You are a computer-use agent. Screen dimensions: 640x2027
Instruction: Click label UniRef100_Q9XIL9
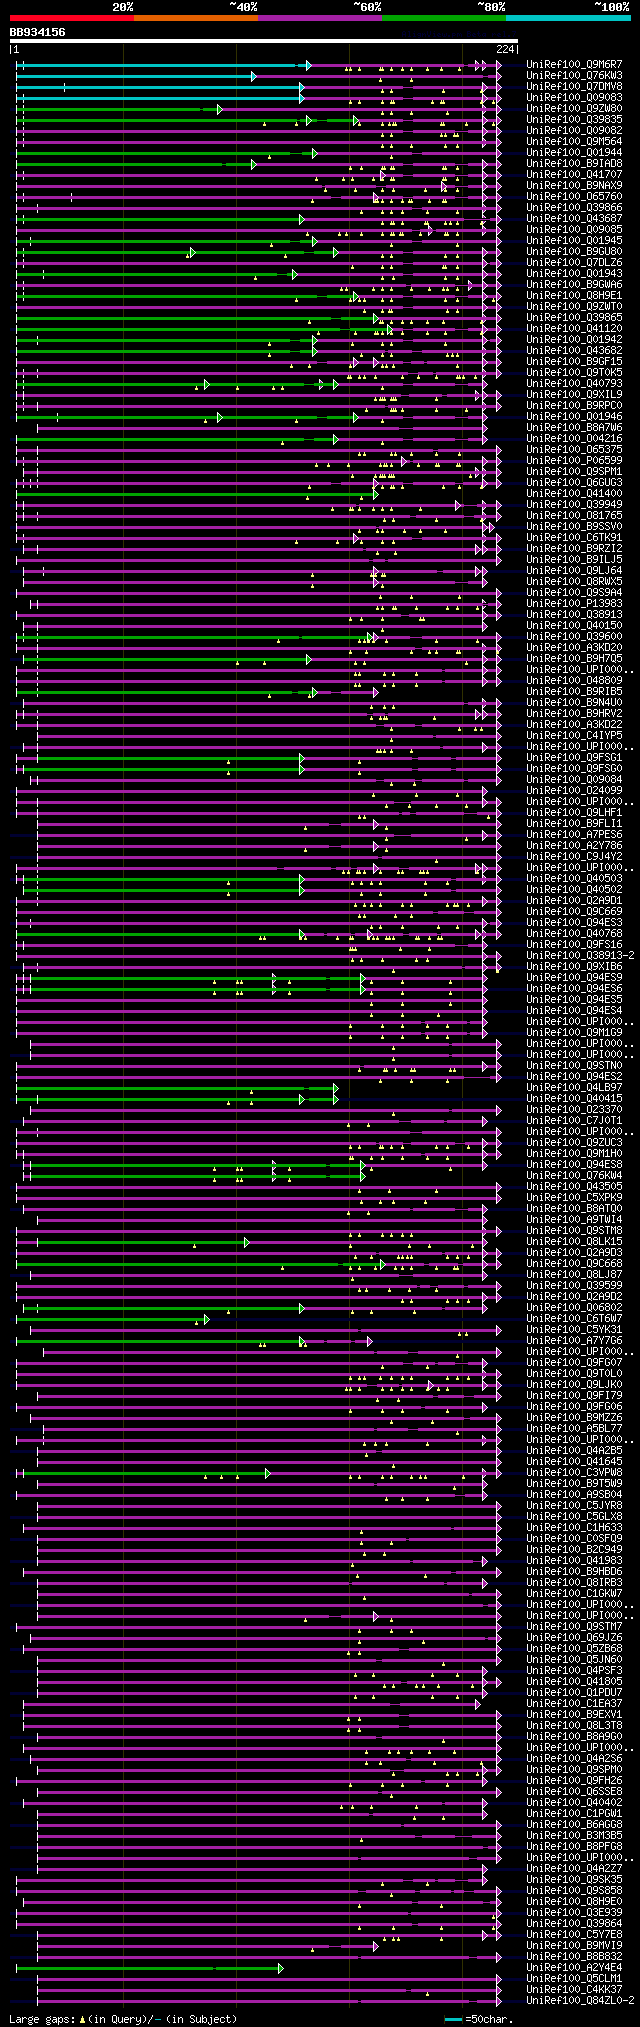(x=574, y=394)
